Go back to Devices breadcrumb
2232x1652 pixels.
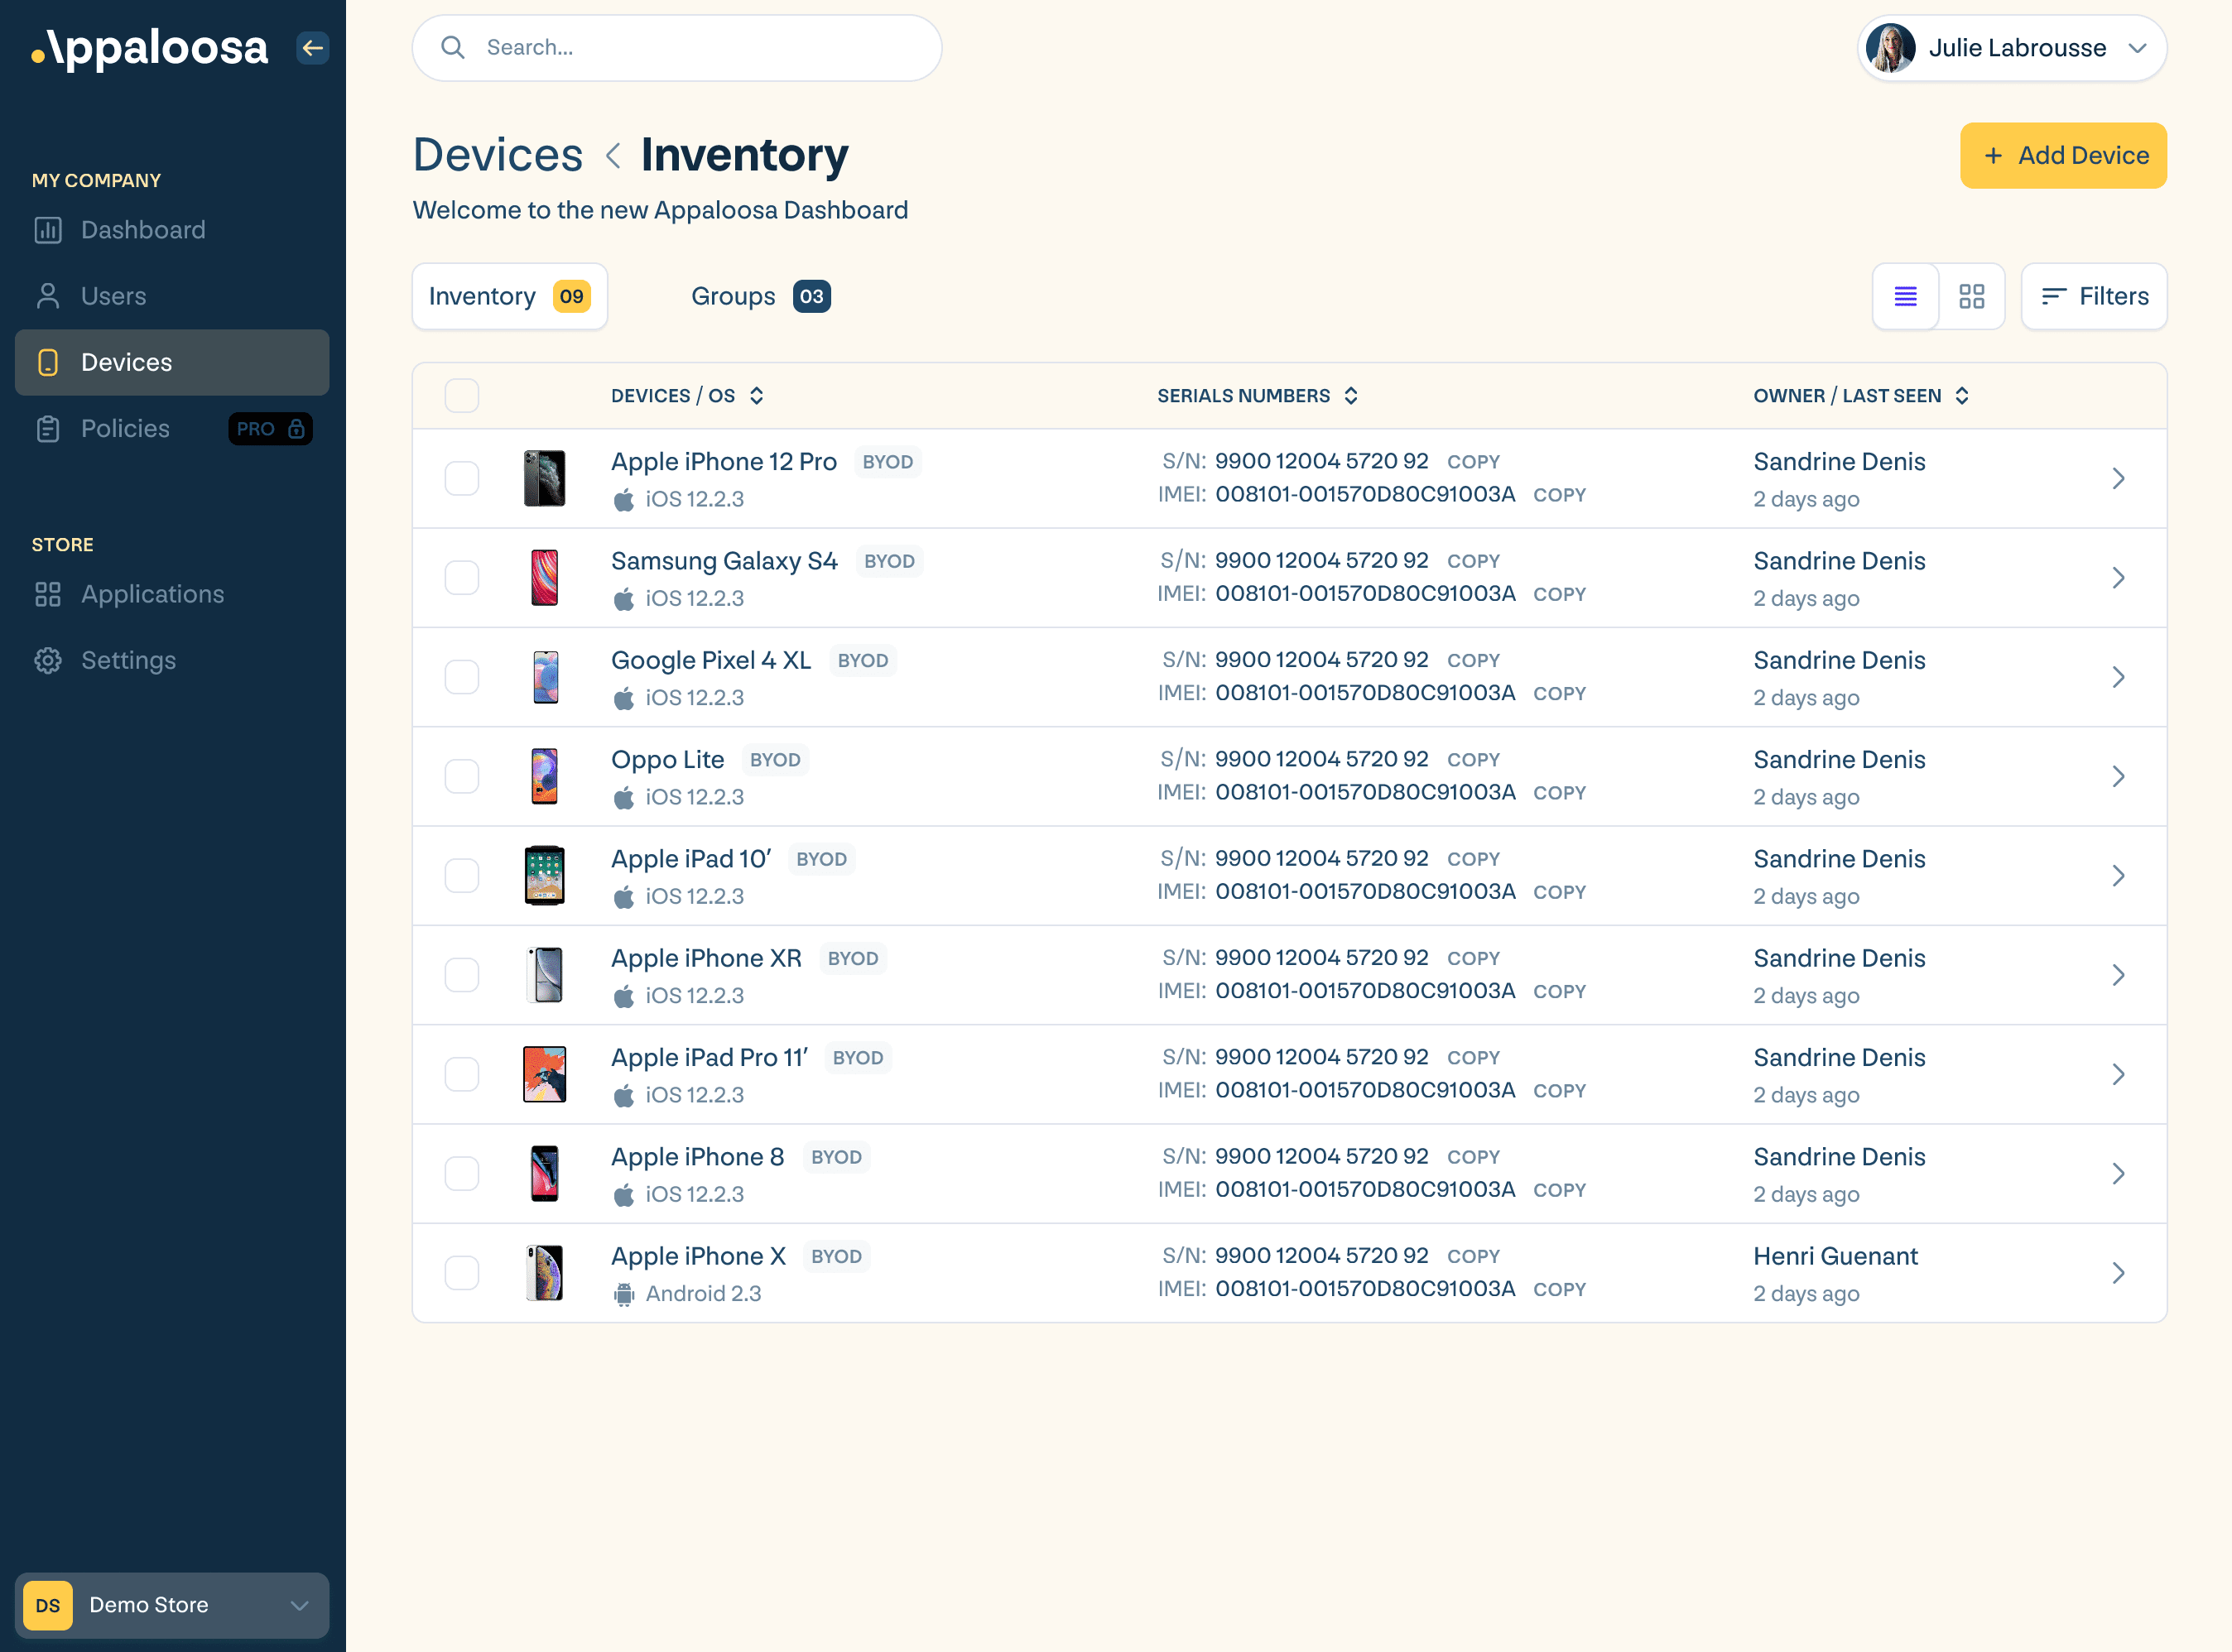[x=498, y=155]
